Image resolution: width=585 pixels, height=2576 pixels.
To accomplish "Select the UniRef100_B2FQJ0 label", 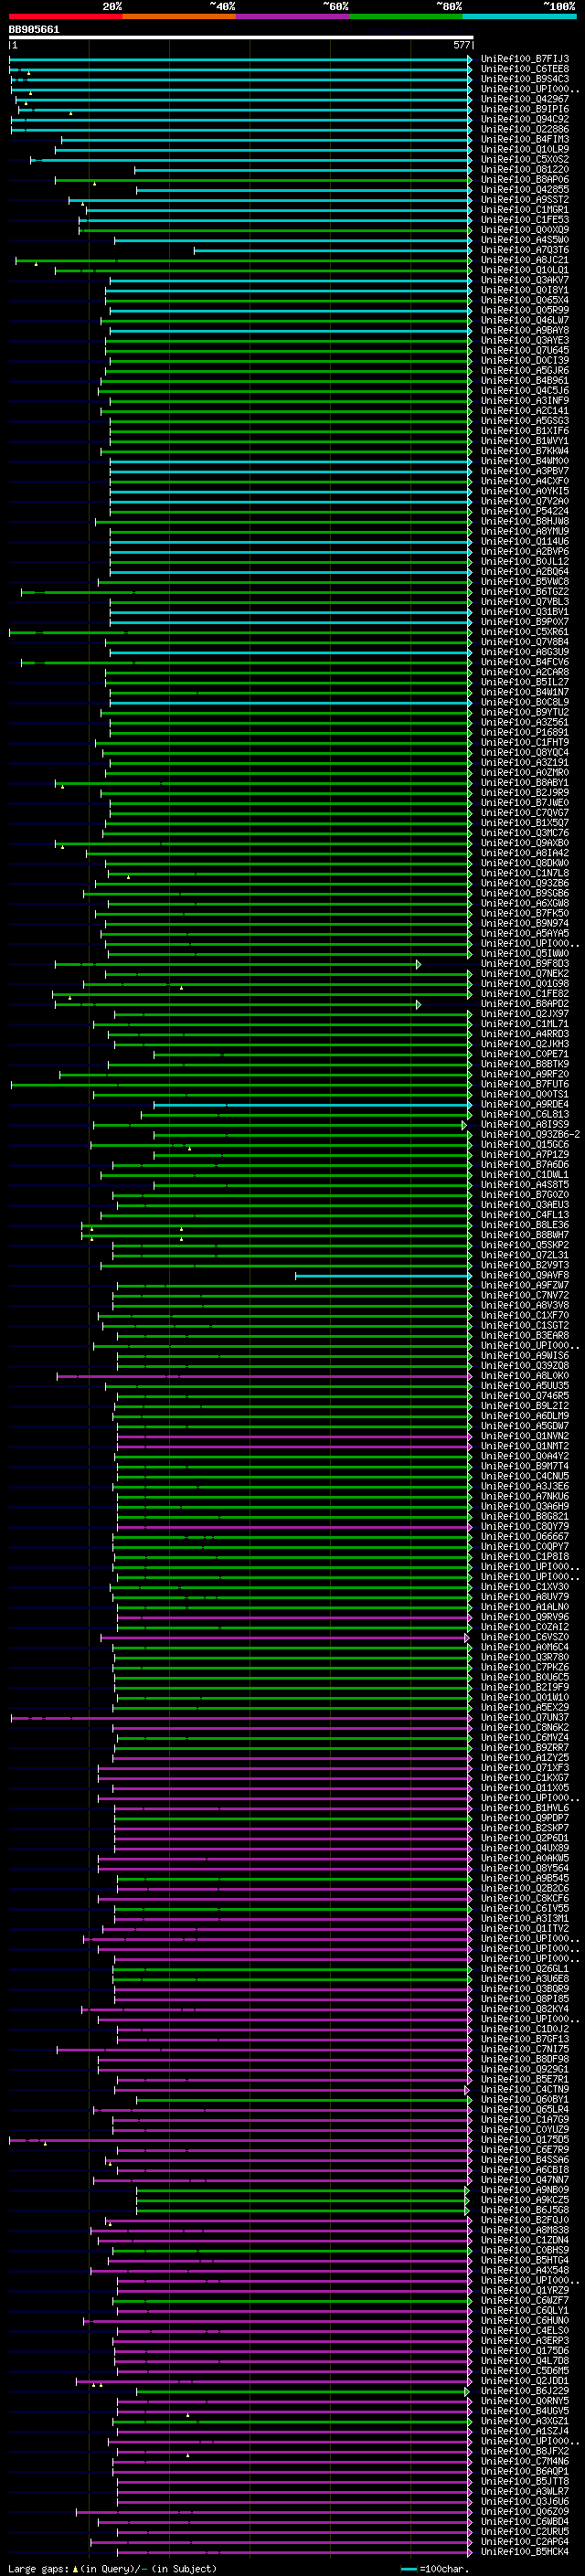I will (525, 2219).
